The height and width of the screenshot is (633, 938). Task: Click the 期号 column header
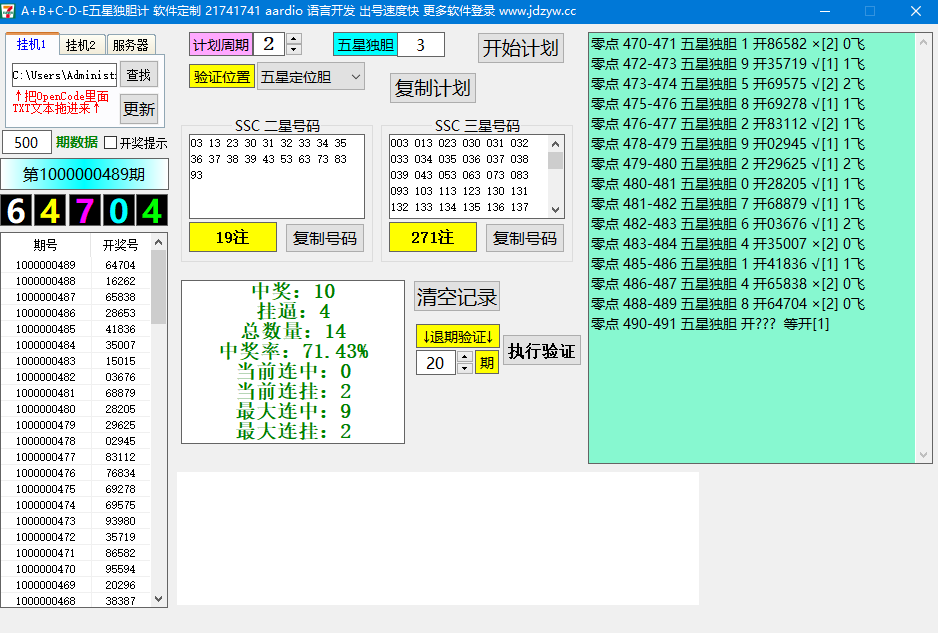tap(45, 245)
